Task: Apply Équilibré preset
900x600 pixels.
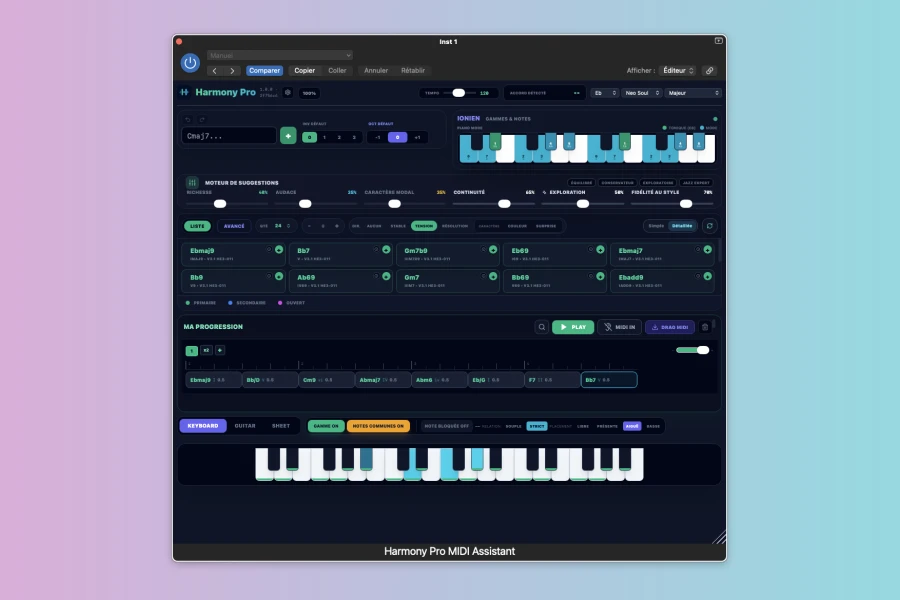Action: coord(581,183)
